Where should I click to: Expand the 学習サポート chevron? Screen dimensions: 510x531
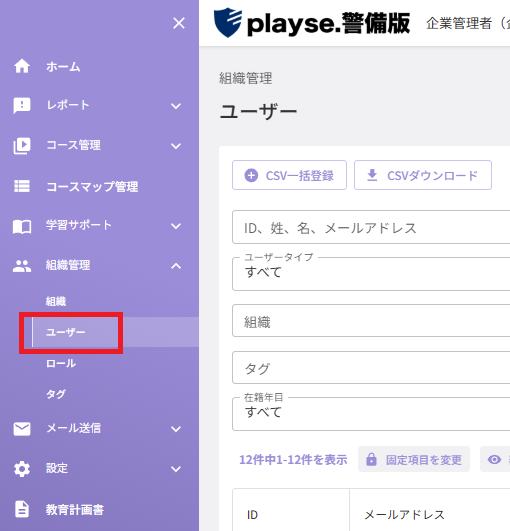coord(176,226)
